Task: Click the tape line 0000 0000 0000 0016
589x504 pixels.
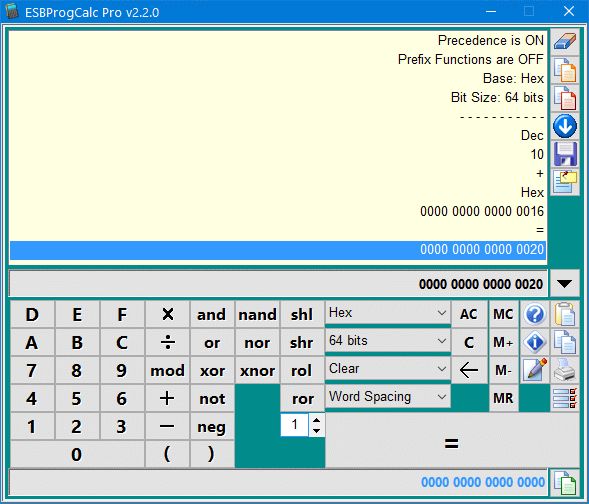Action: (482, 211)
